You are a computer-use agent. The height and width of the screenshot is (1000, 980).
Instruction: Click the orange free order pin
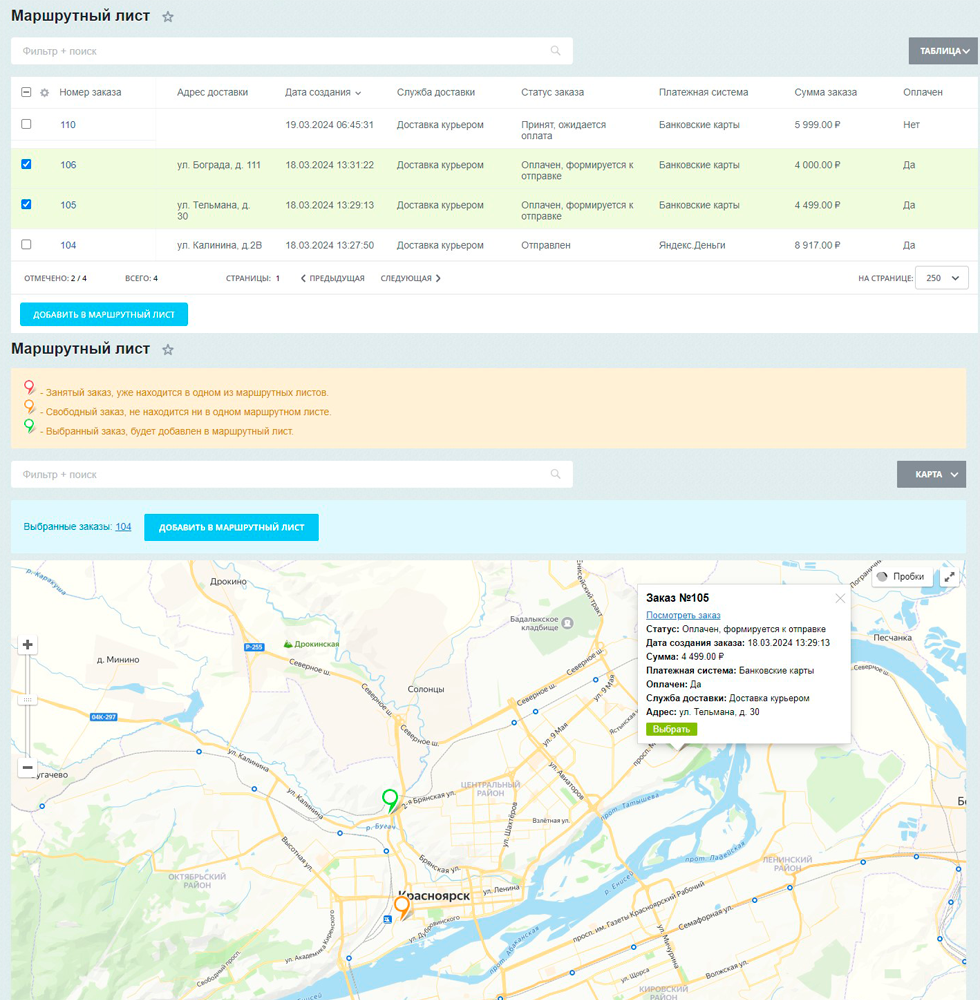pyautogui.click(x=402, y=907)
